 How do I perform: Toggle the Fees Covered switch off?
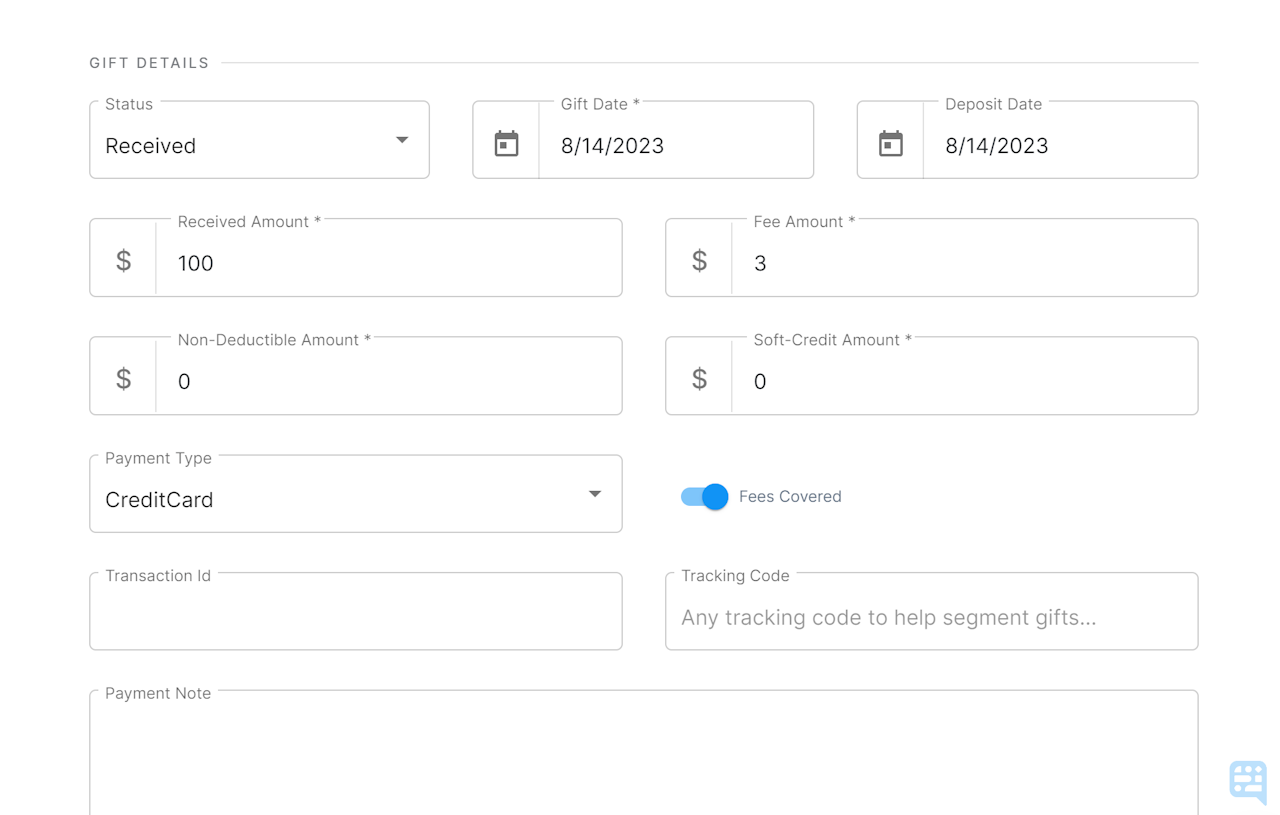tap(704, 496)
